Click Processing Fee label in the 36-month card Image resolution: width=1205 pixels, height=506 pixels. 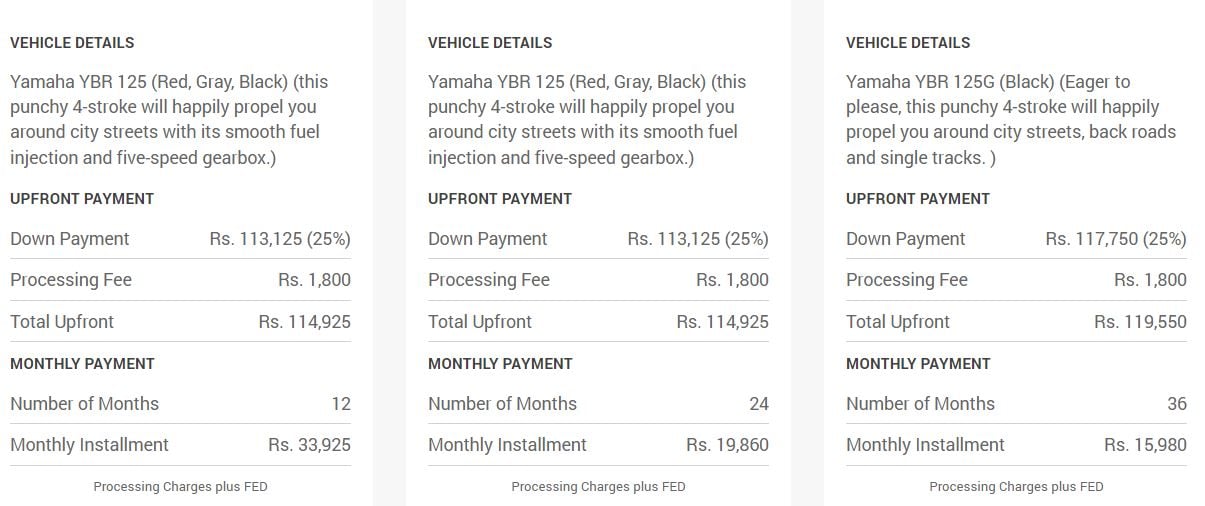907,280
